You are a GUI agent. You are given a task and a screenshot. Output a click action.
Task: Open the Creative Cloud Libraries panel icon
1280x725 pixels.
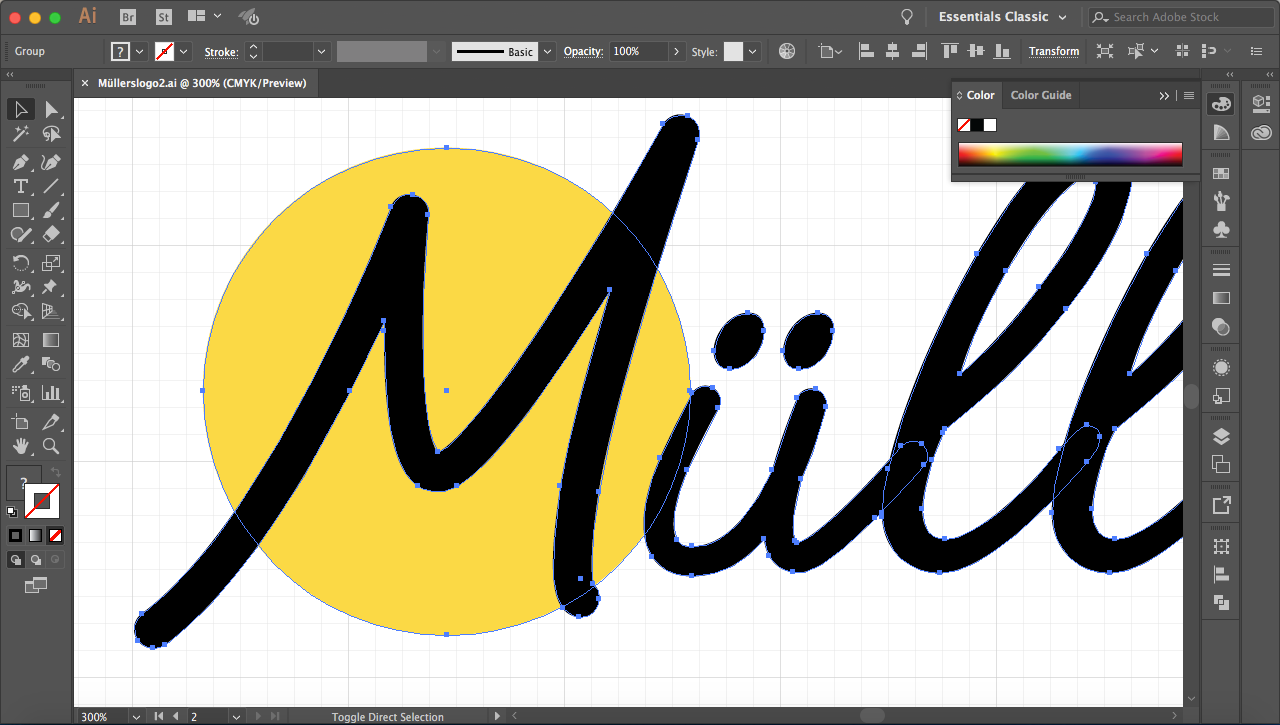[1260, 132]
